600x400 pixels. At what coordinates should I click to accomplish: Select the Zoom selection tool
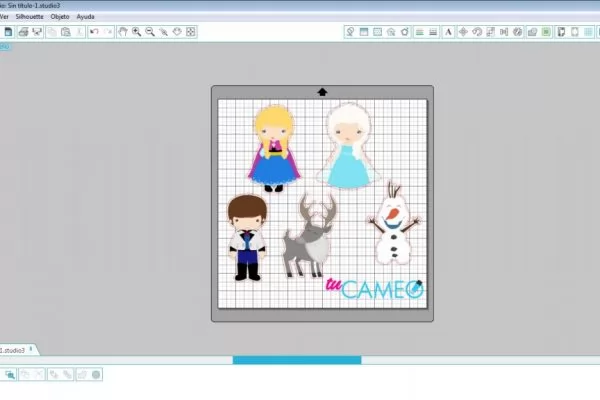(163, 32)
